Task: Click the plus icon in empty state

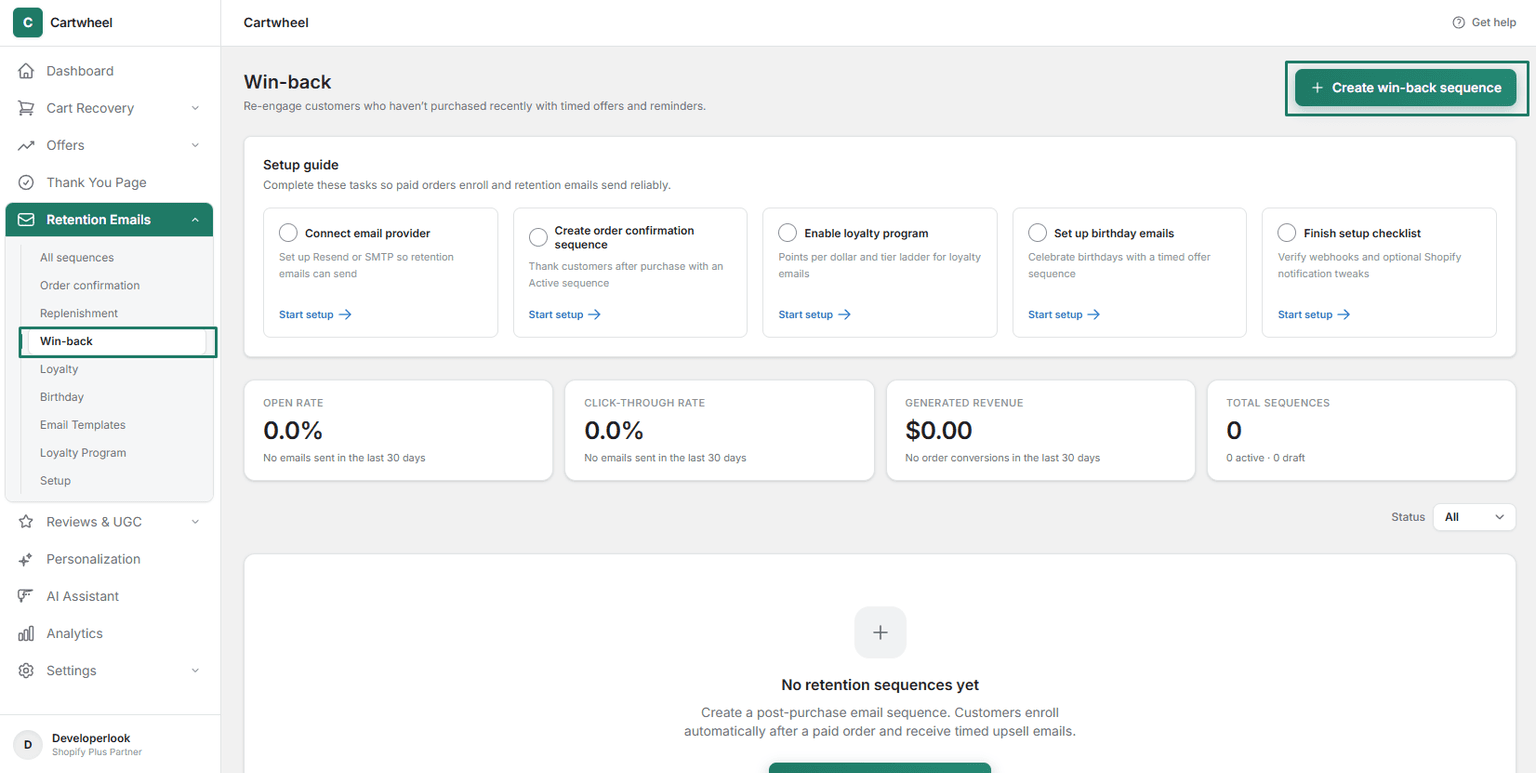Action: point(880,632)
